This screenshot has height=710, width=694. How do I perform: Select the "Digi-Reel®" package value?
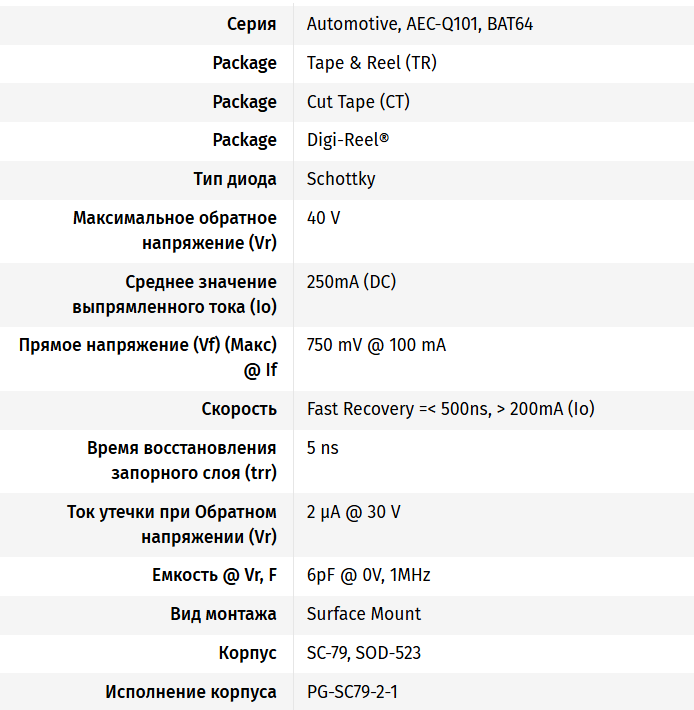[x=347, y=140]
